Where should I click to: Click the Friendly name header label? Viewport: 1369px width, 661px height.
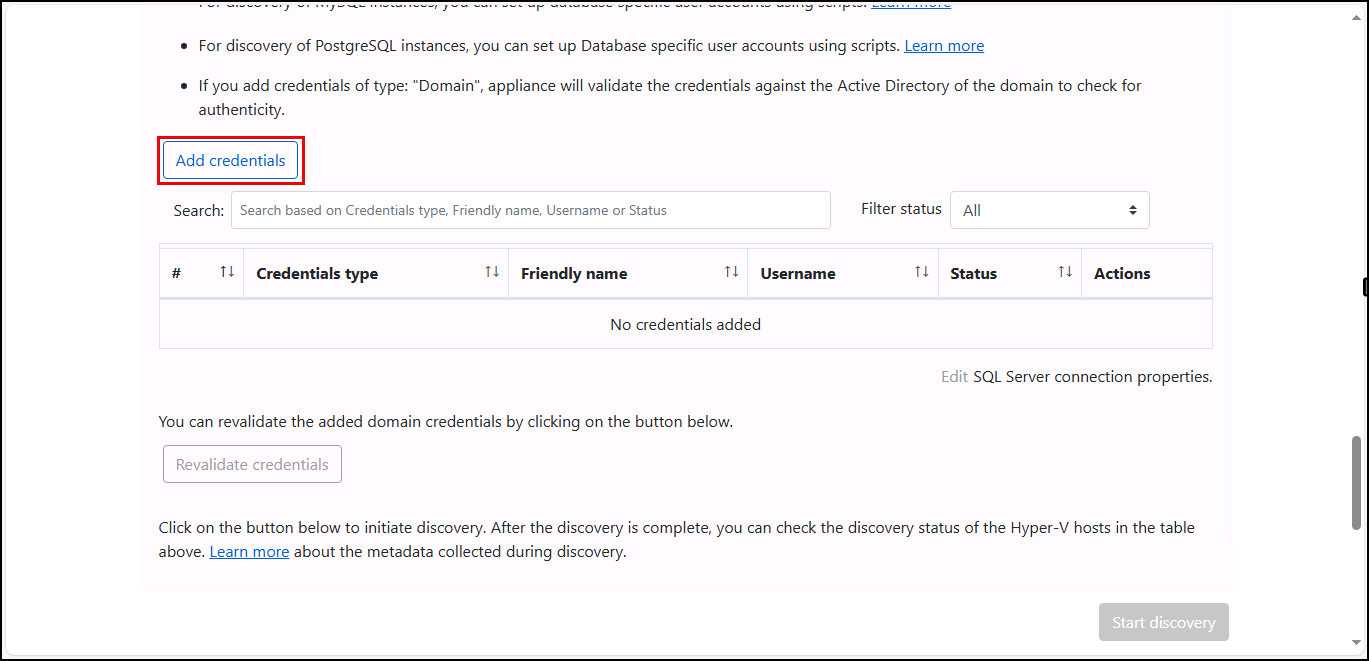[574, 273]
